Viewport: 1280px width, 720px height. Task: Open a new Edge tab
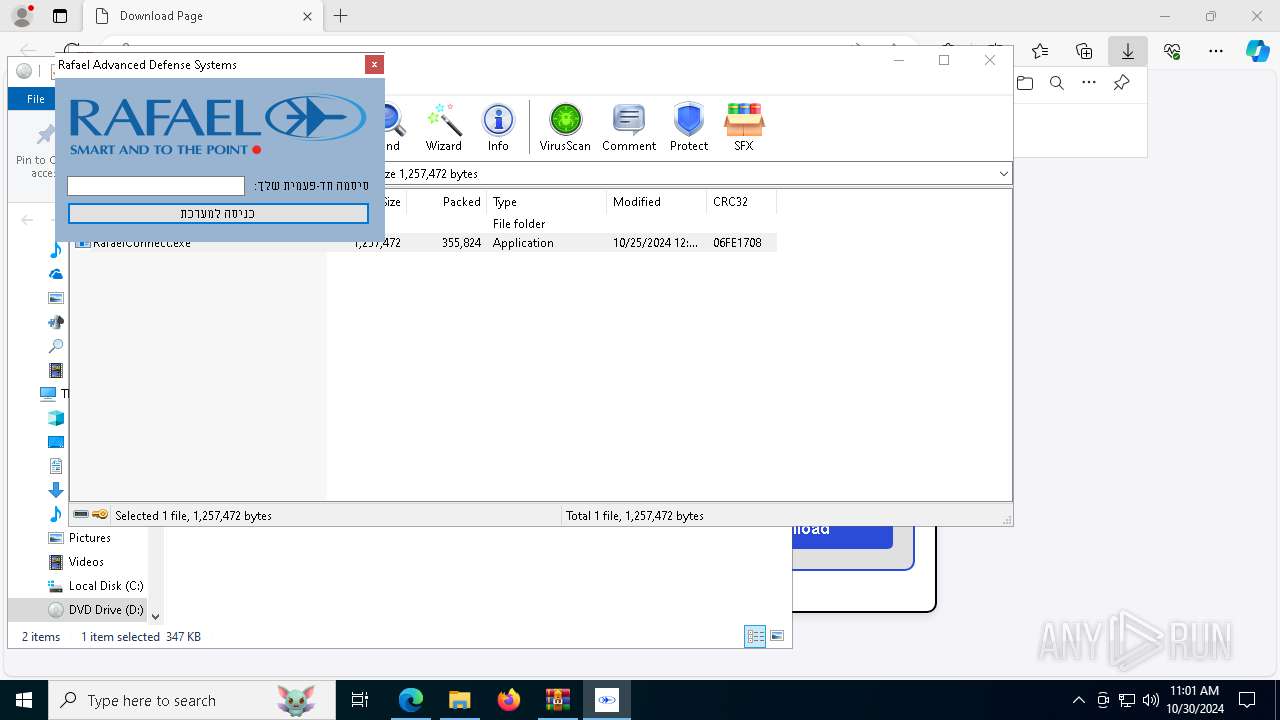click(x=341, y=16)
